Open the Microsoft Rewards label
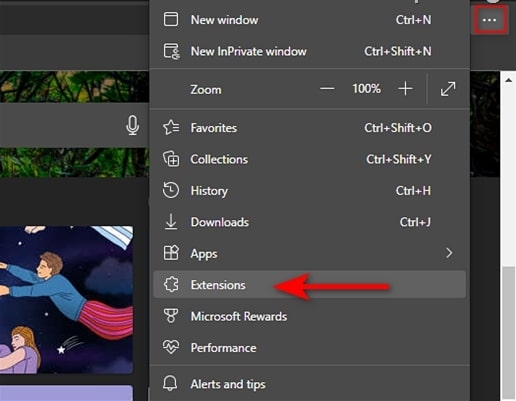 tap(239, 316)
